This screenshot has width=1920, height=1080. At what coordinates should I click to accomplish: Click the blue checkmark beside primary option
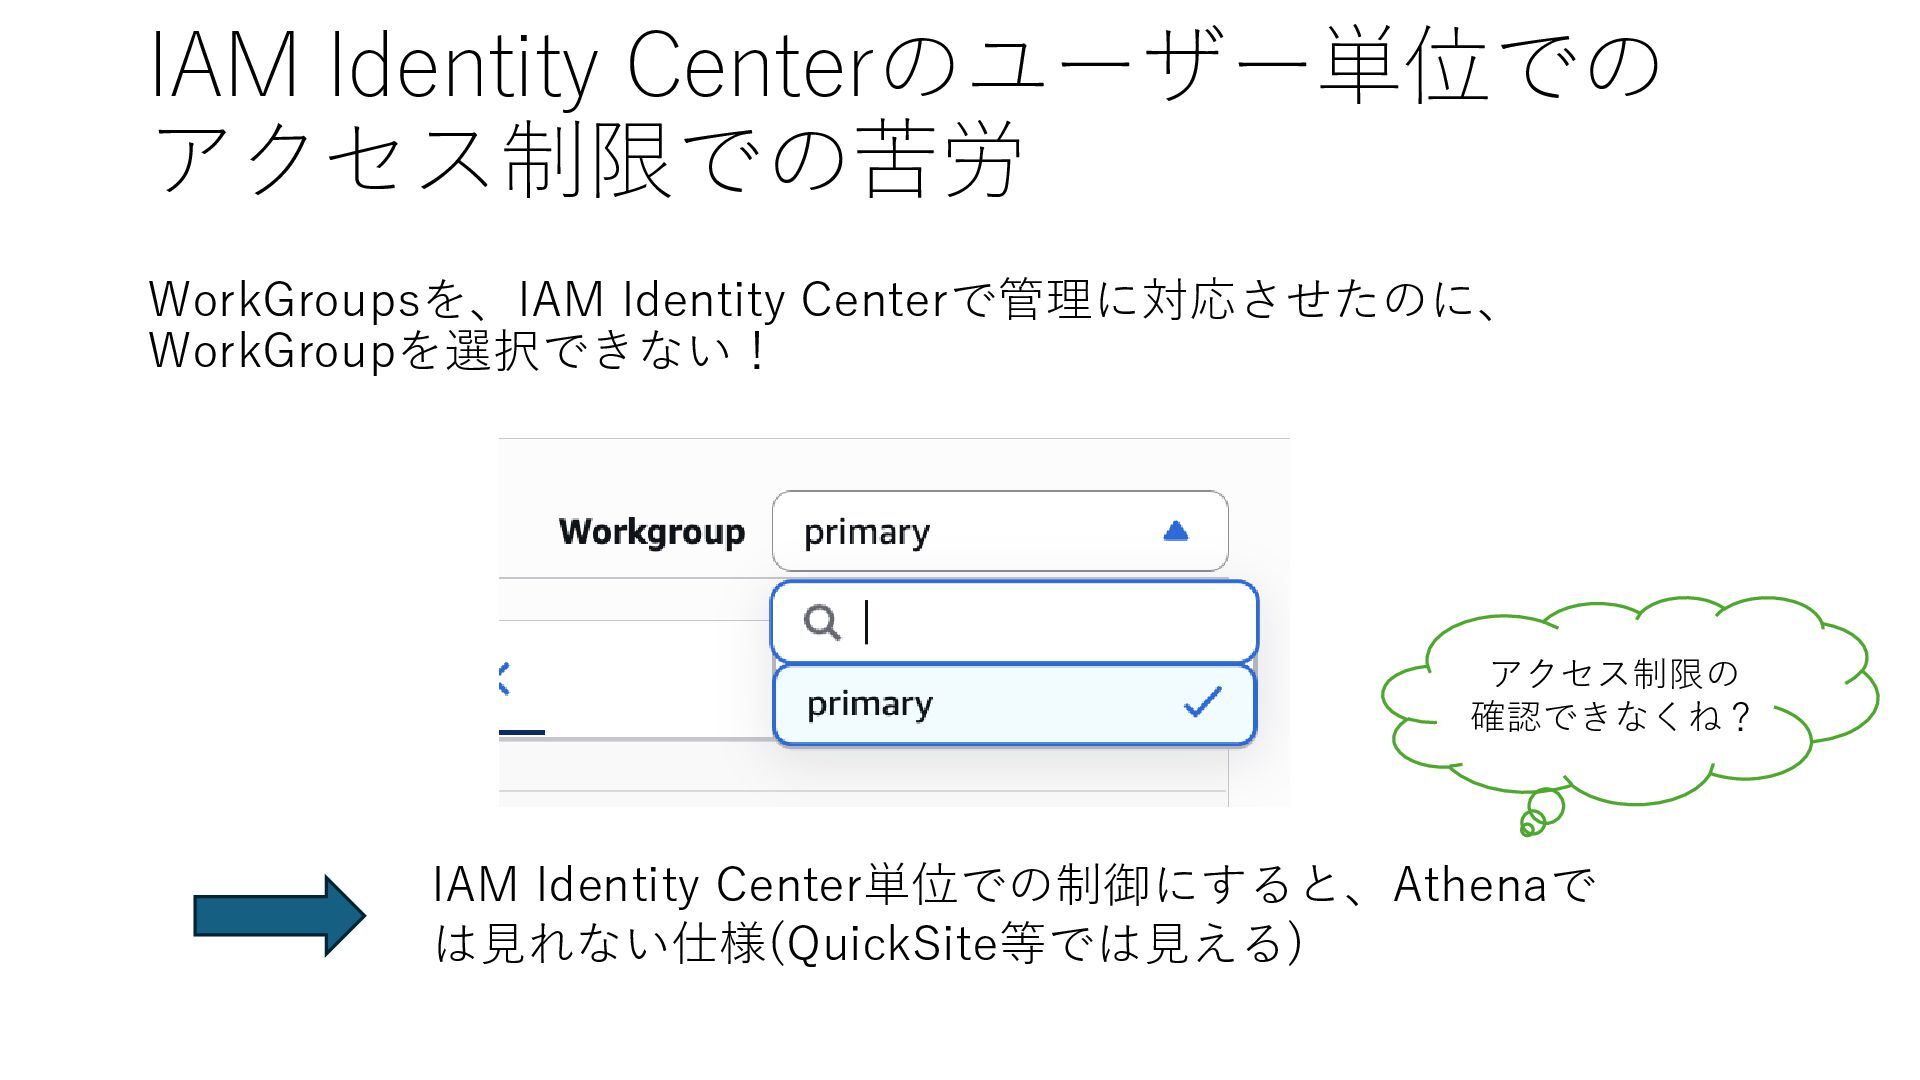pos(1202,702)
